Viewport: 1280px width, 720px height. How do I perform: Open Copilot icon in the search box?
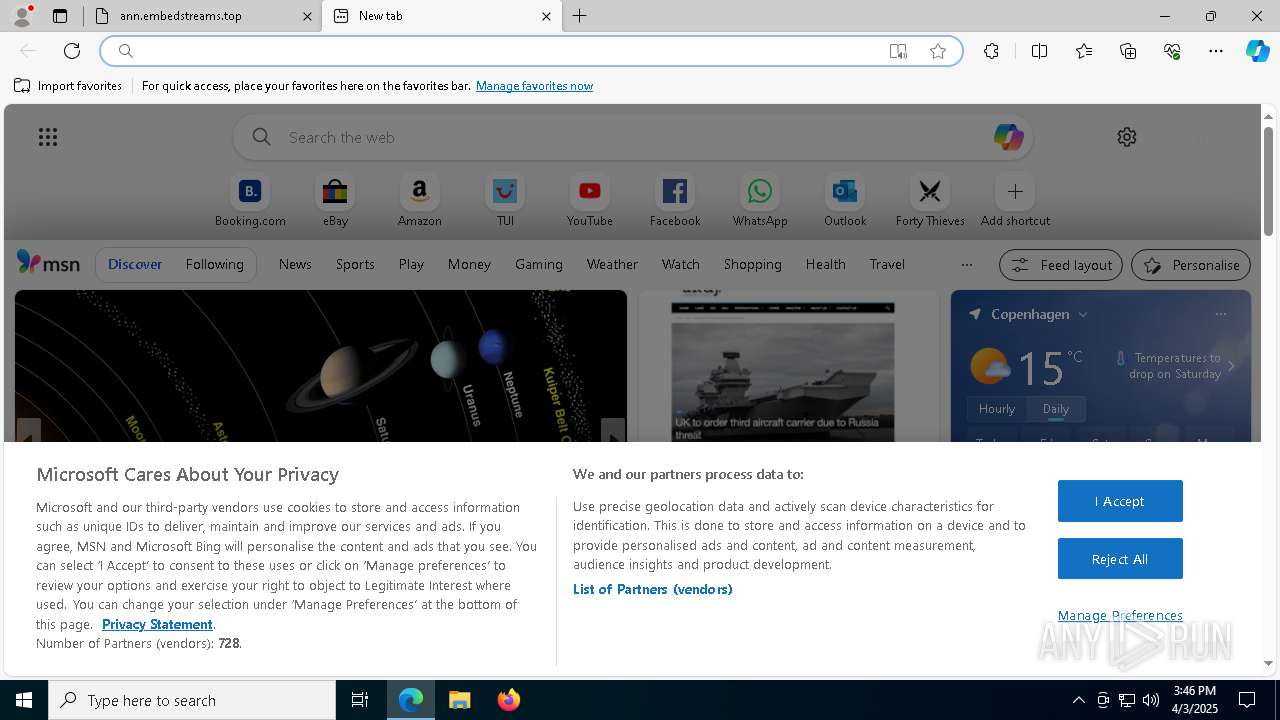(1008, 137)
